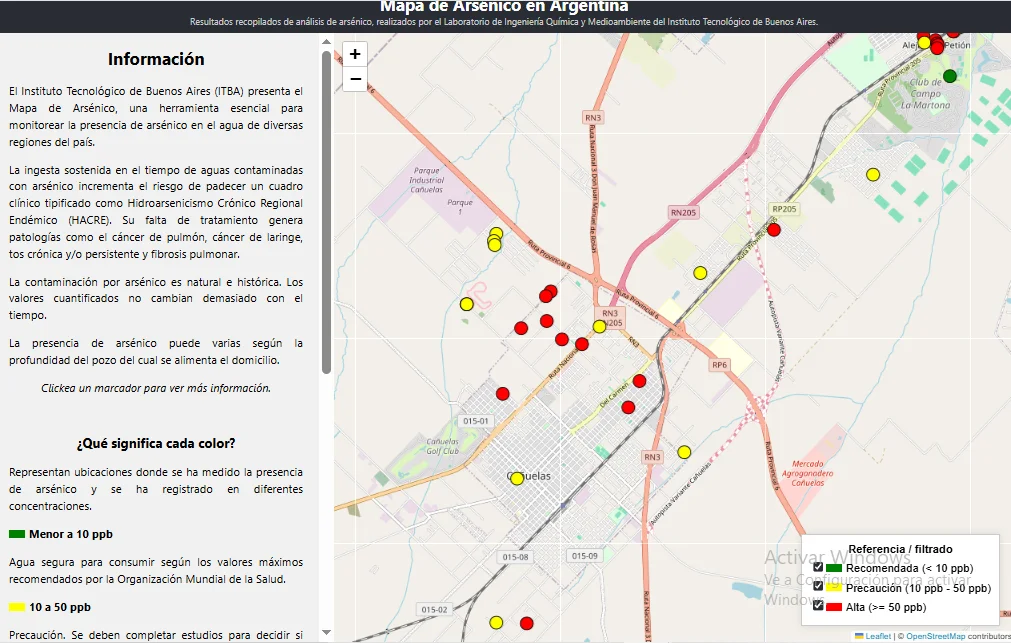The image size is (1011, 643).
Task: Open the red marker beside Del Carmen street label
Action: 639,381
